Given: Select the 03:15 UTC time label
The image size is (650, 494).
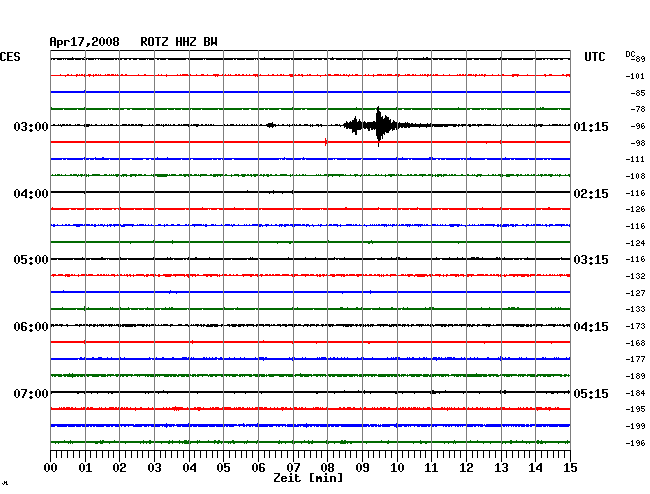Looking at the screenshot, I should pos(591,260).
